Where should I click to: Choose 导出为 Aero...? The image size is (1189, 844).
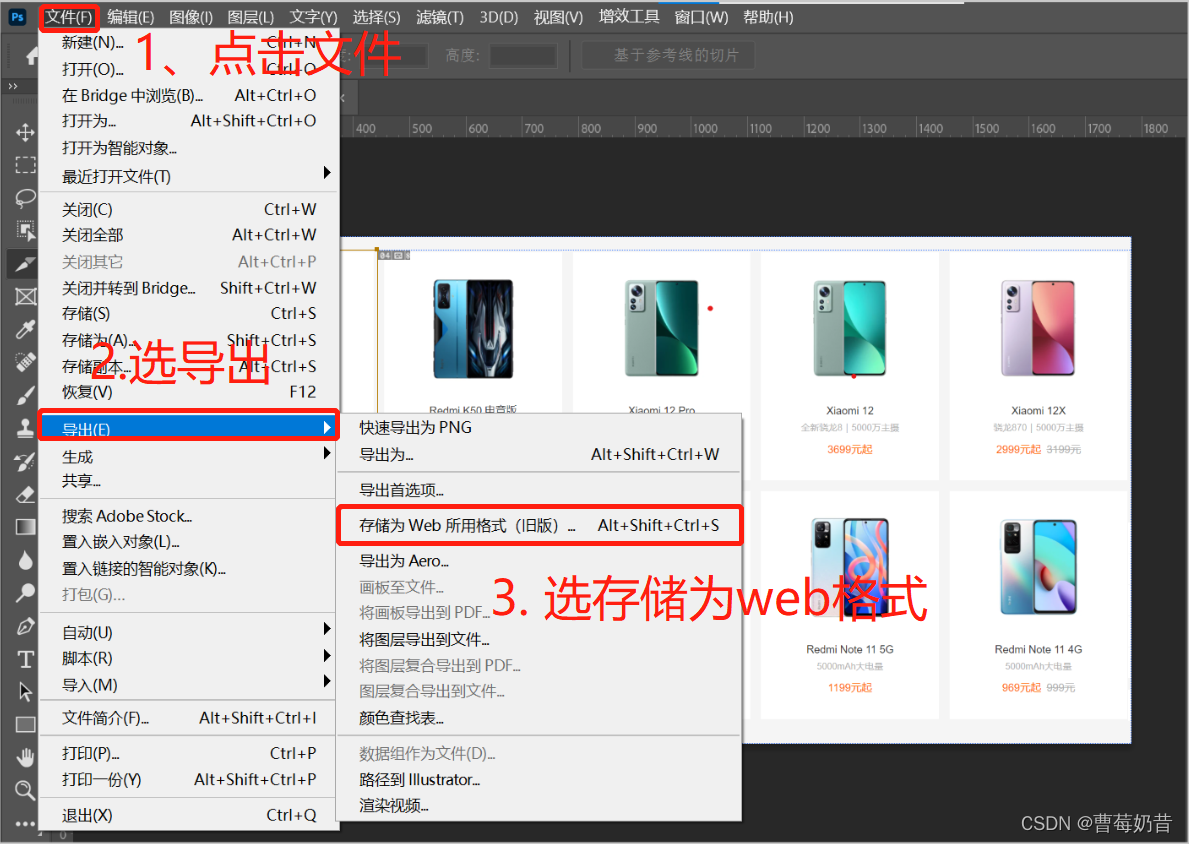[539, 561]
